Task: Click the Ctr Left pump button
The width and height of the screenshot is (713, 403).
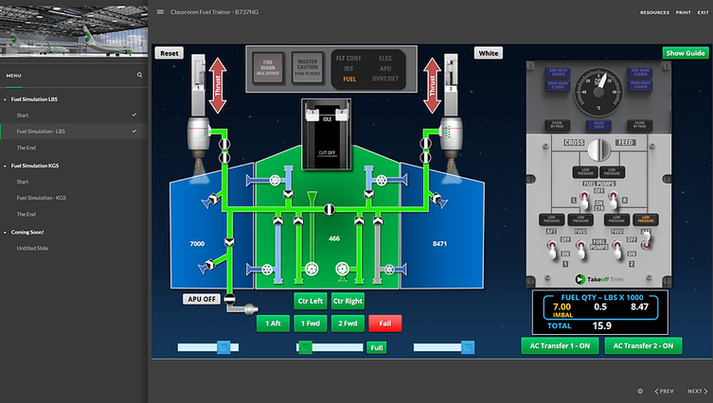Action: 310,301
